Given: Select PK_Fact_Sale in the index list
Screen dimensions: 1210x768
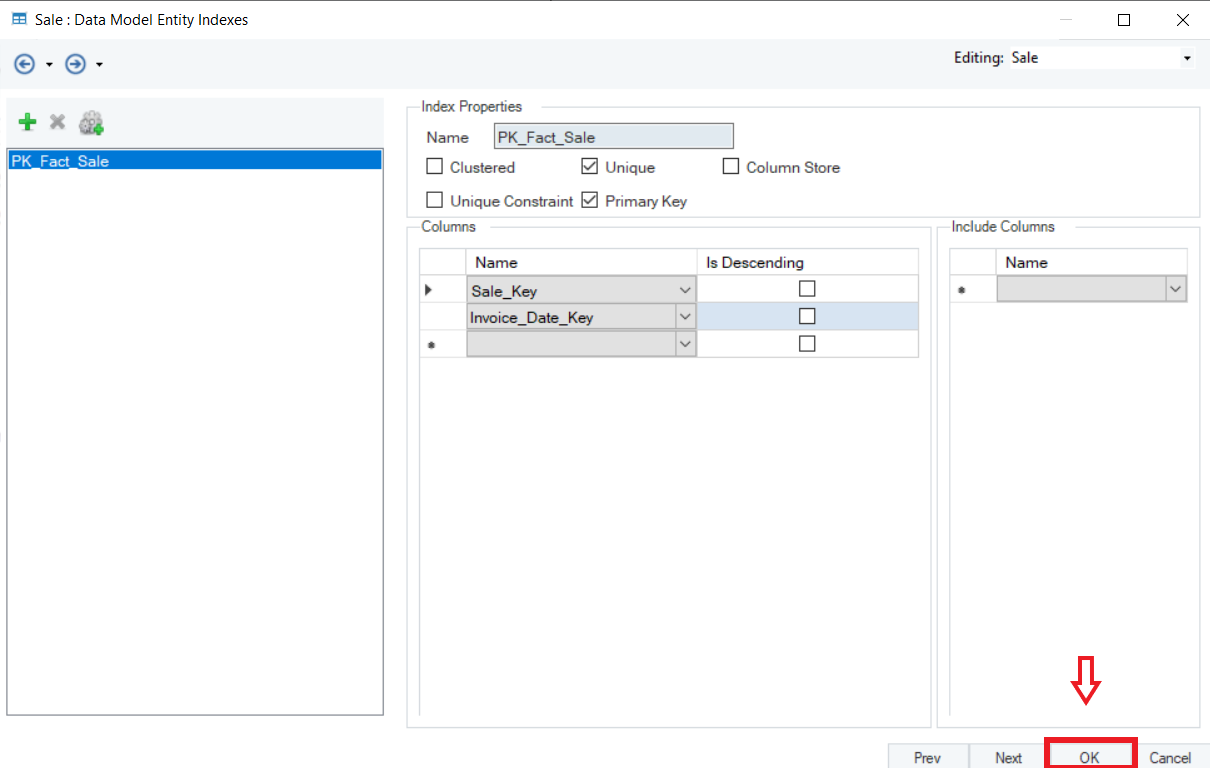Looking at the screenshot, I should (x=60, y=160).
